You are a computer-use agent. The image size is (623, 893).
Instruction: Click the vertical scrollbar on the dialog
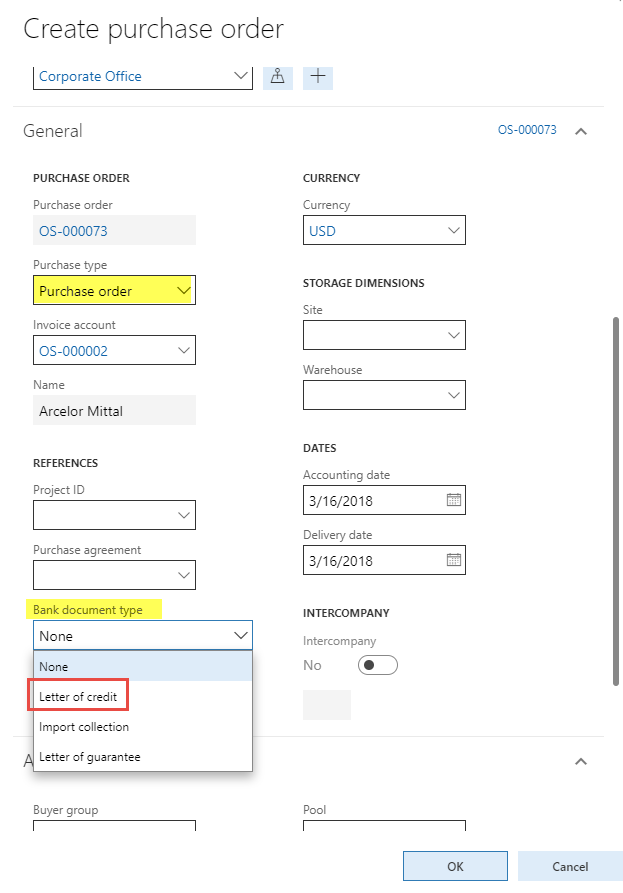(615, 500)
